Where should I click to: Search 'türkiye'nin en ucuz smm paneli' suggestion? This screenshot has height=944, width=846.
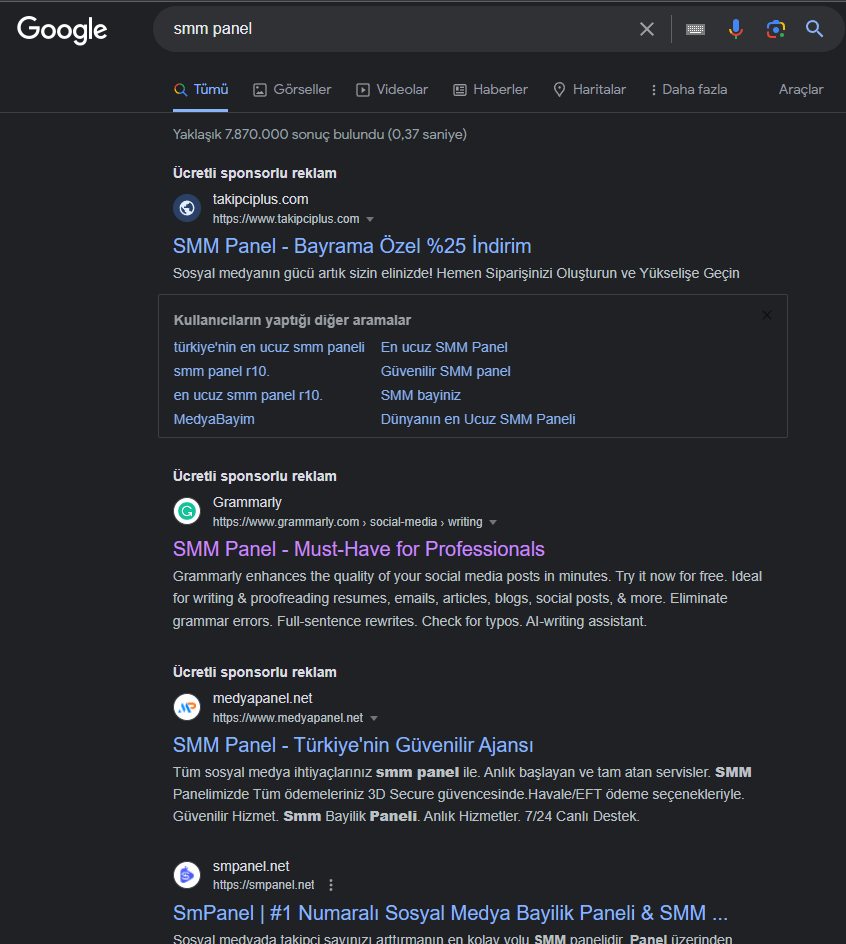(x=269, y=347)
